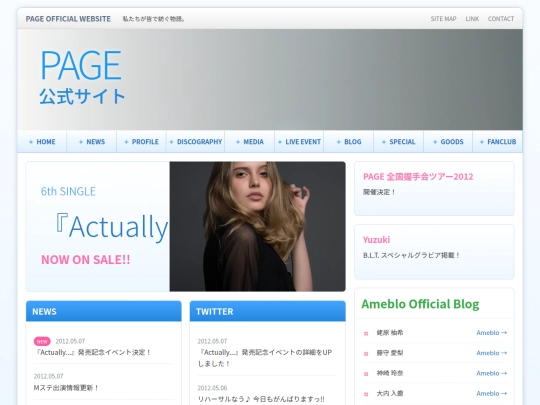Switch to the MEDIA navigation tab
Image resolution: width=540 pixels, height=405 pixels.
[250, 142]
